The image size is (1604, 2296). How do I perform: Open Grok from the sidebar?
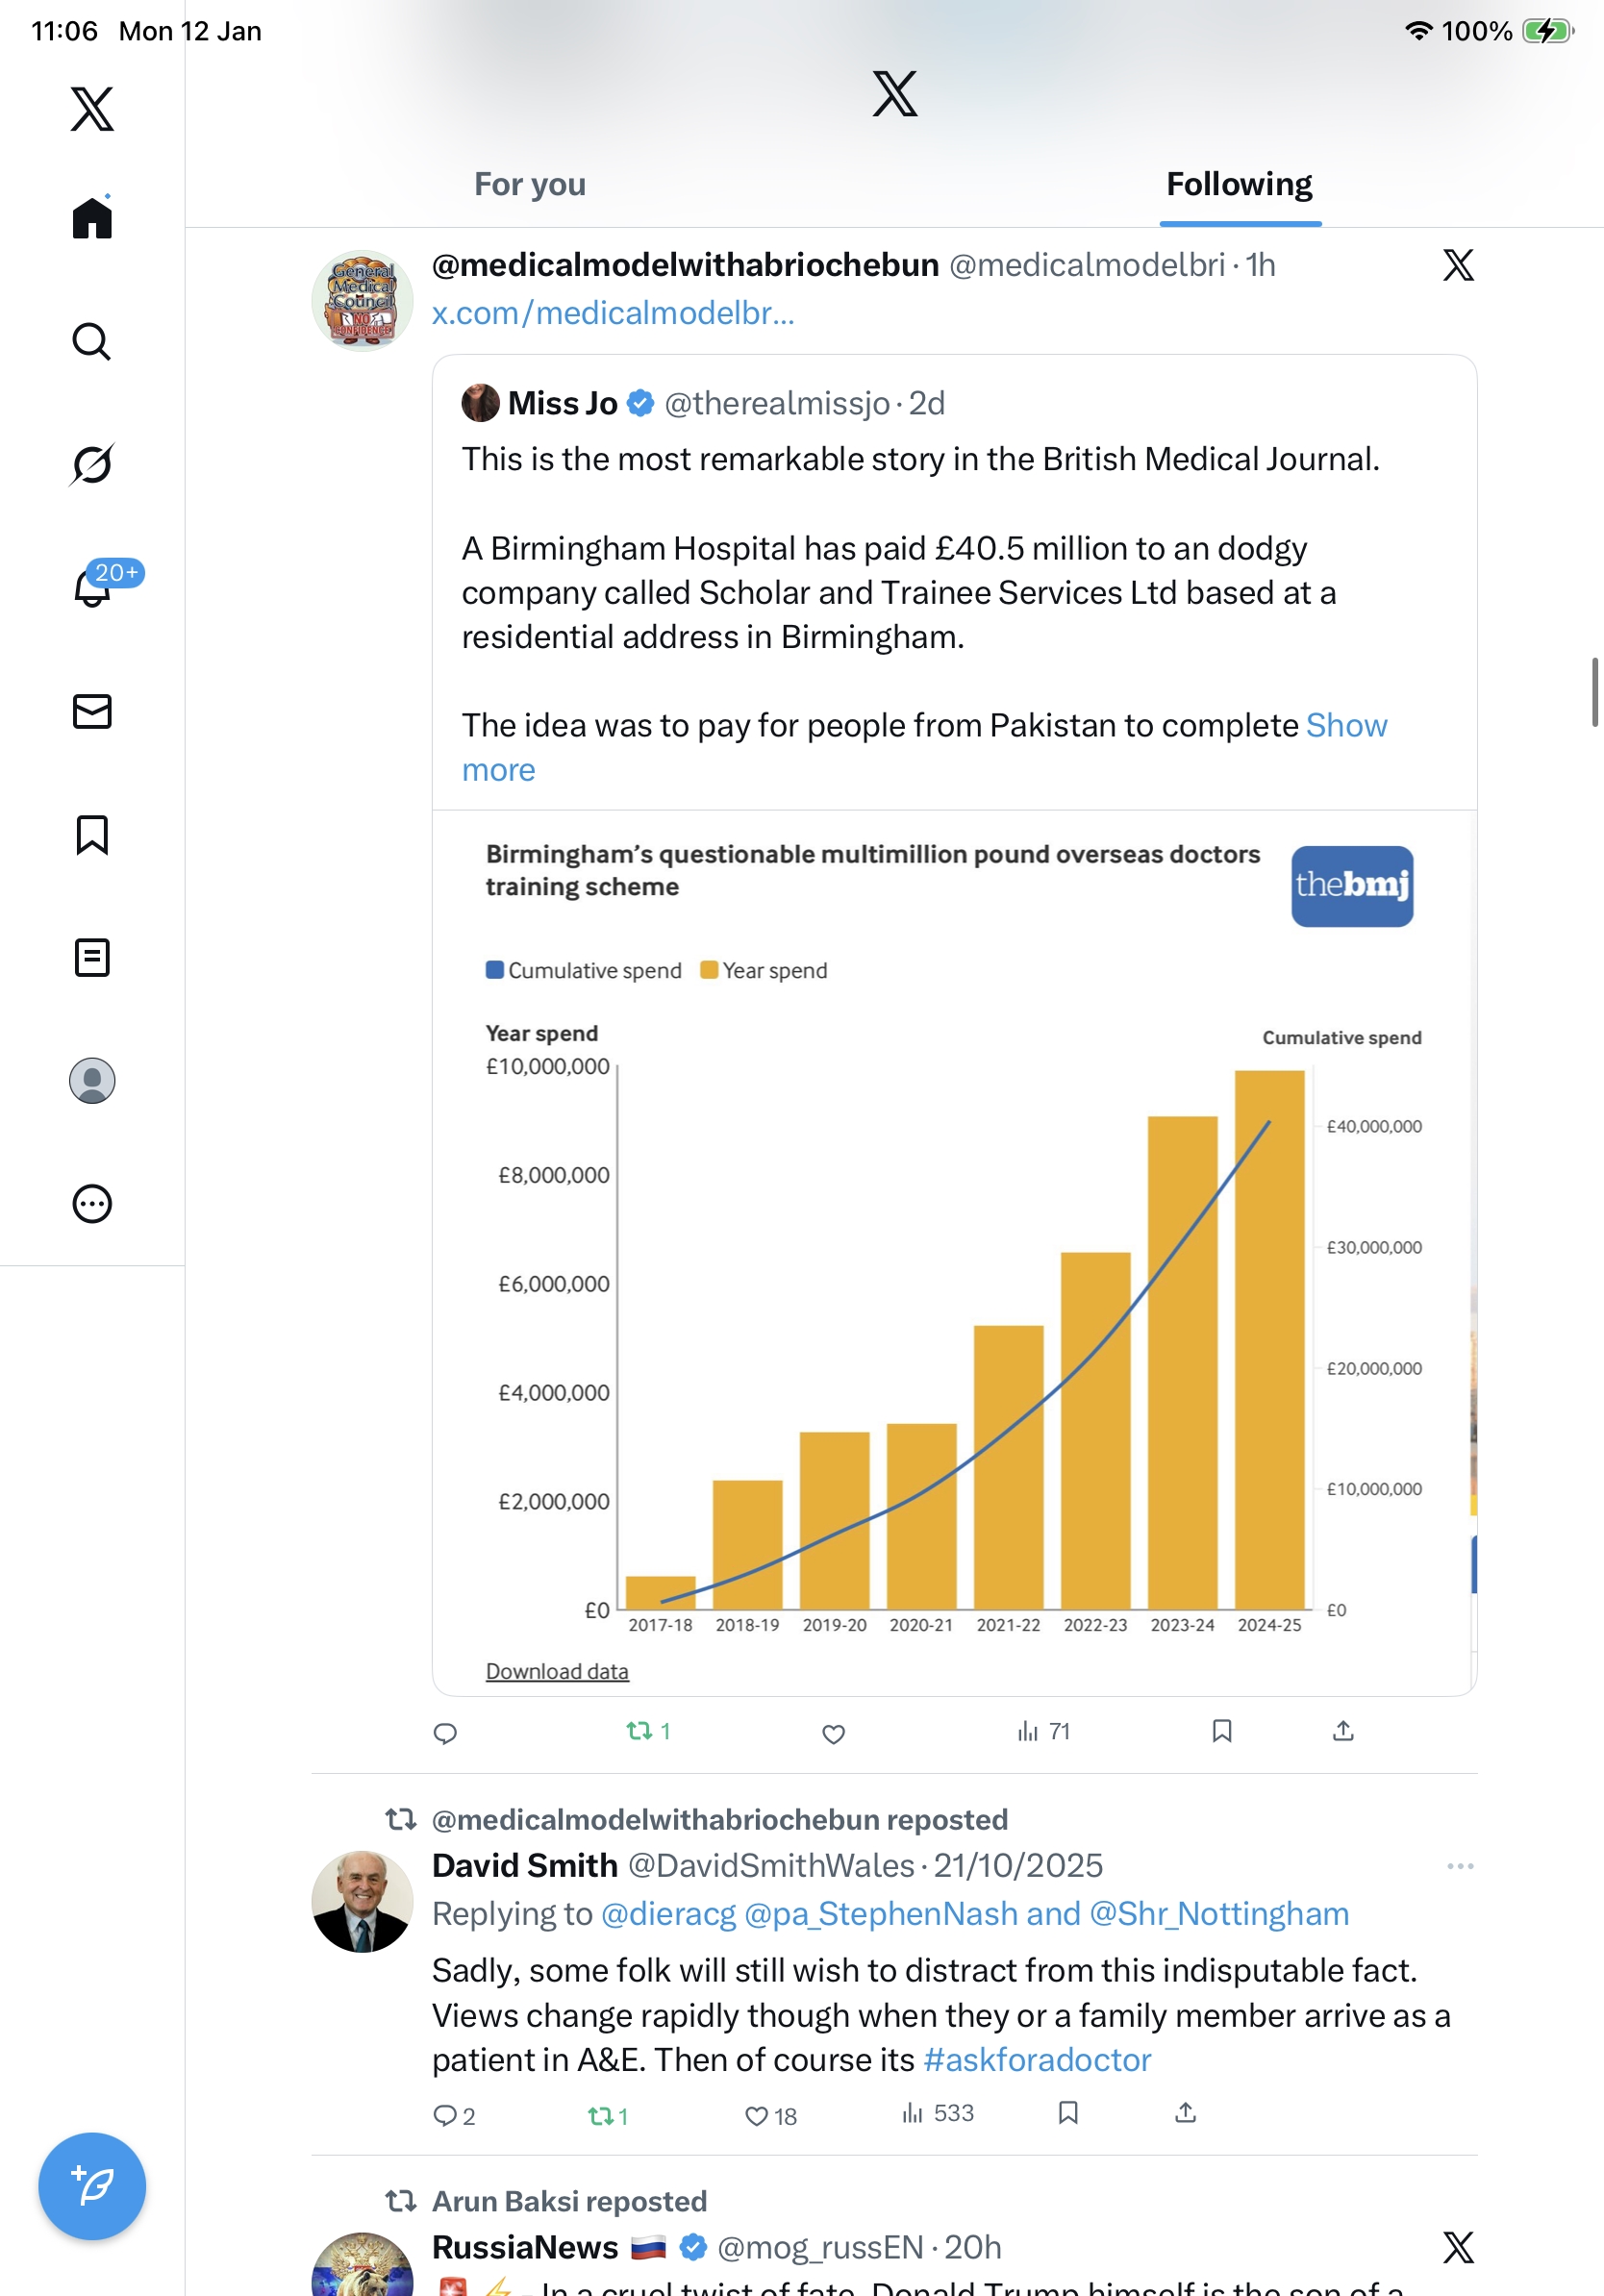click(91, 465)
